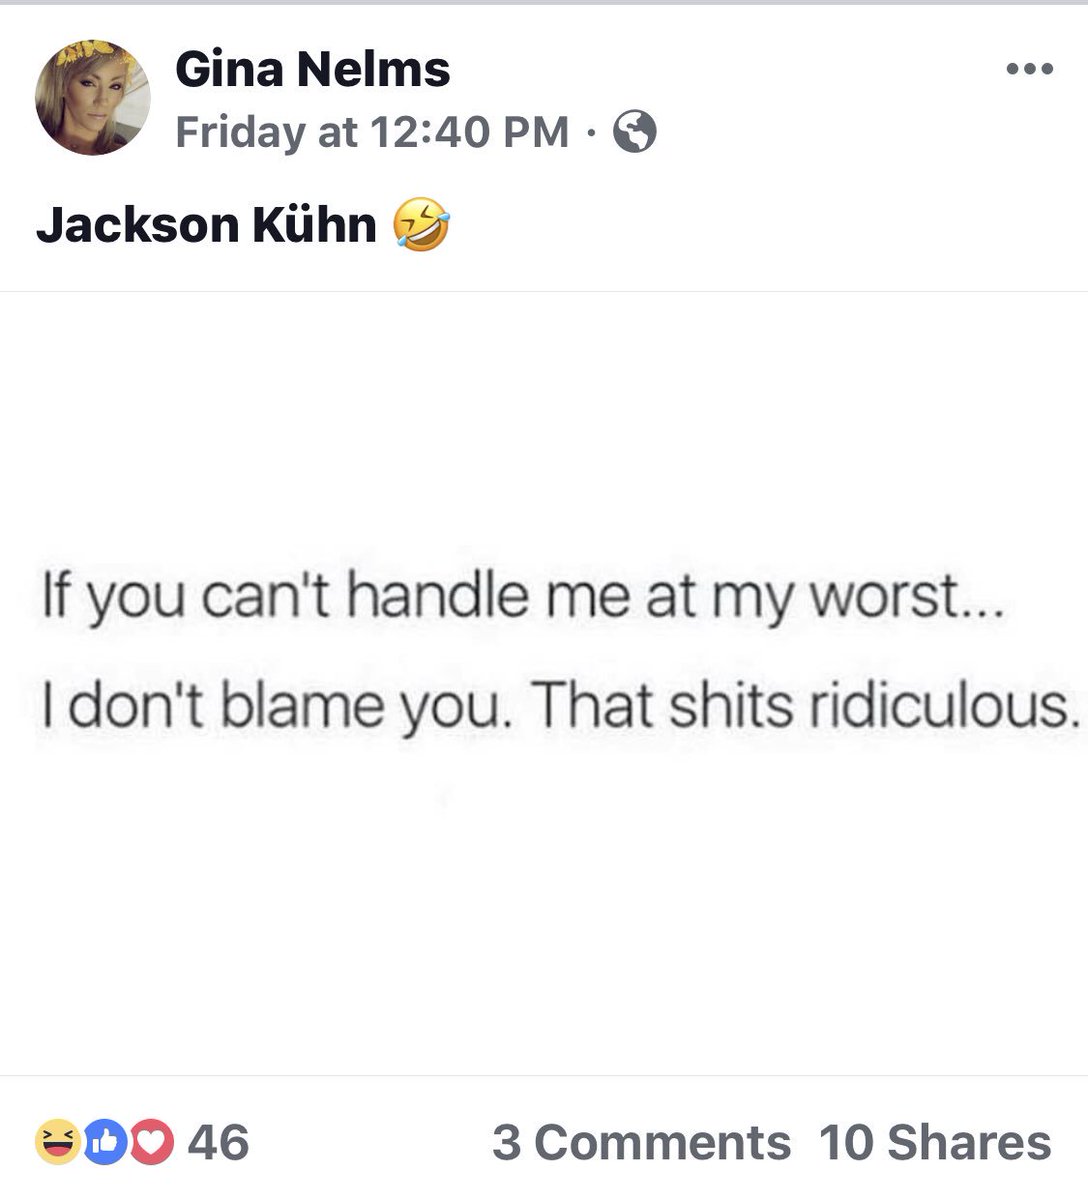Viewport: 1088px width, 1200px height.
Task: Open tagged Jackson Kühn's profile
Action: (x=207, y=224)
